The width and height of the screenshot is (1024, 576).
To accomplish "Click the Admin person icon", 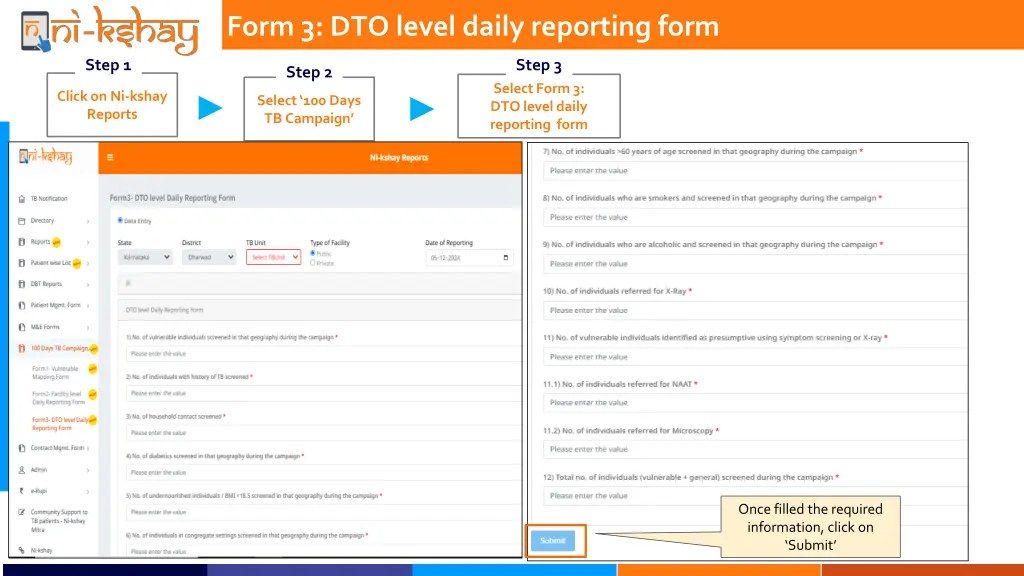I will click(x=22, y=470).
